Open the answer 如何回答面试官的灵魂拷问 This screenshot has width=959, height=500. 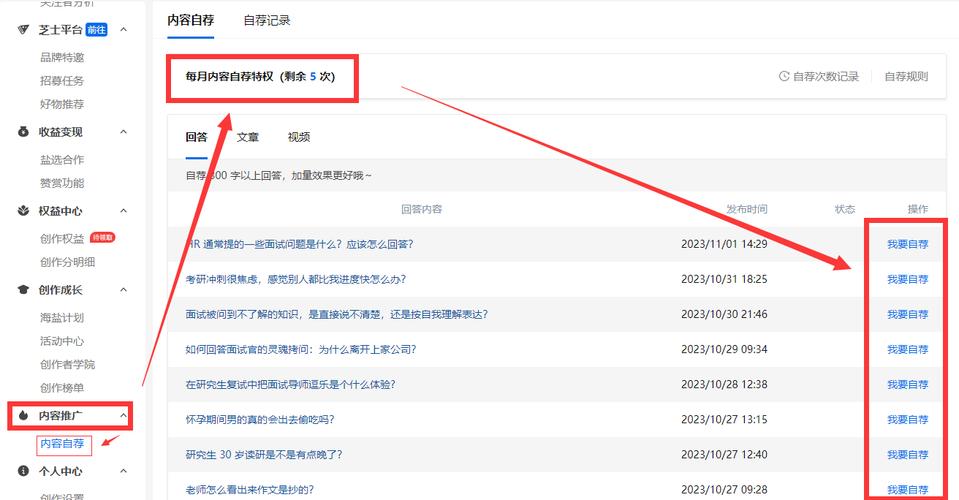tap(300, 349)
